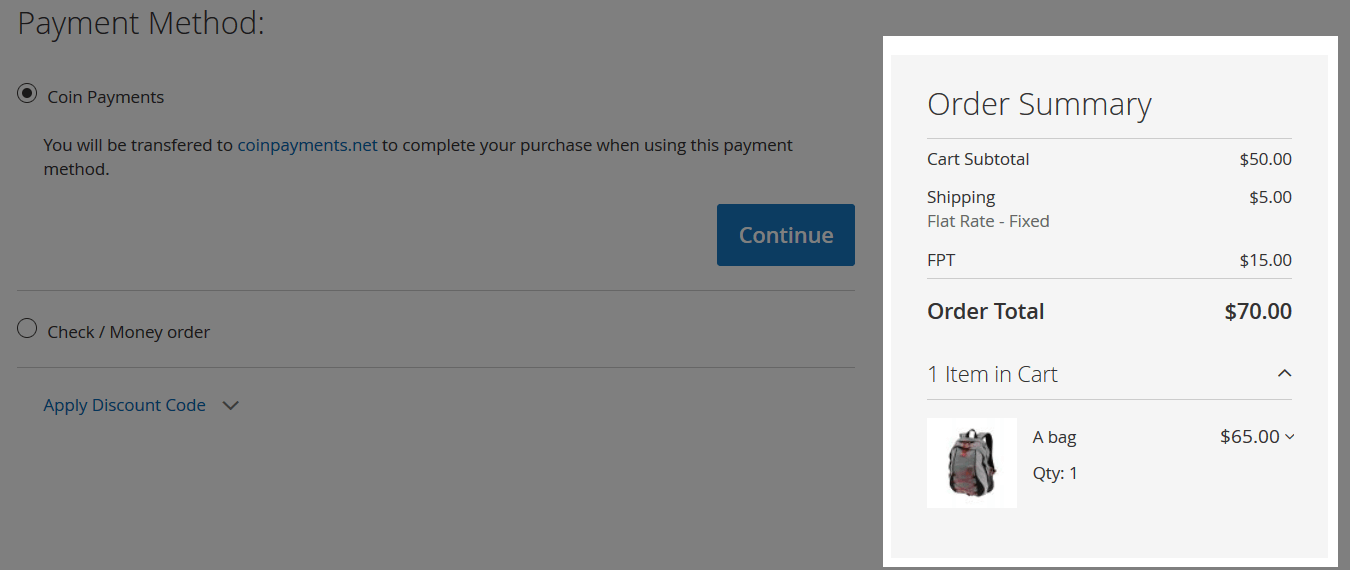The width and height of the screenshot is (1350, 570).
Task: Select the Coin Payments radio button
Action: point(28,94)
